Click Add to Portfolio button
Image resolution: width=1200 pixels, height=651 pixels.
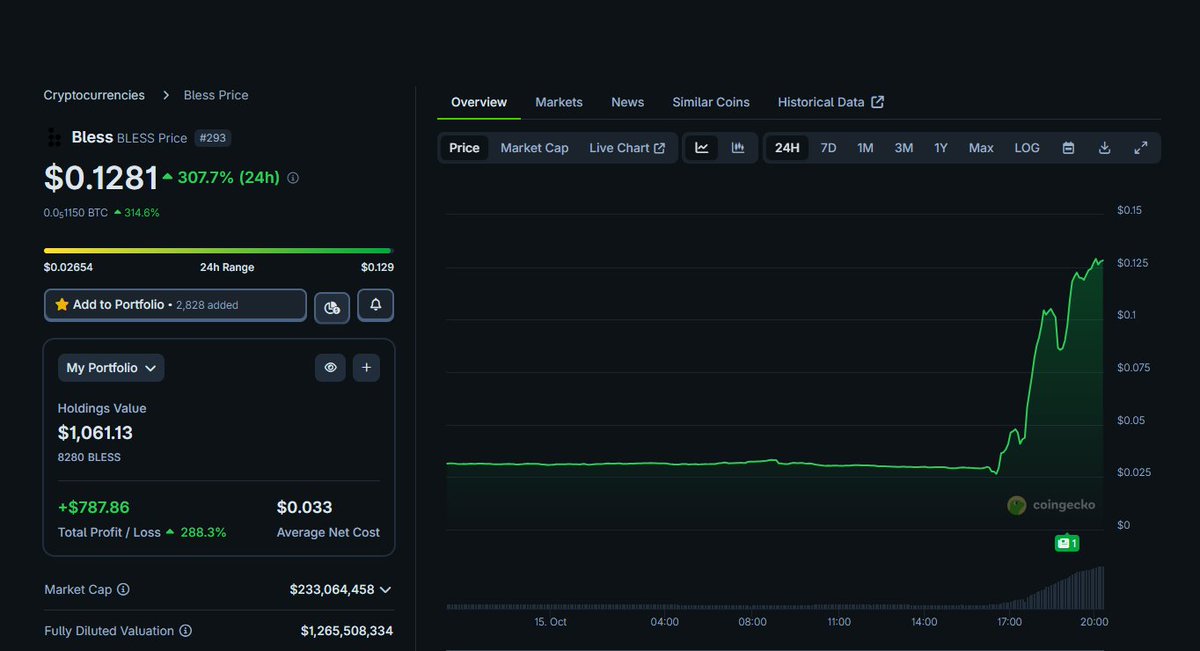click(x=175, y=305)
